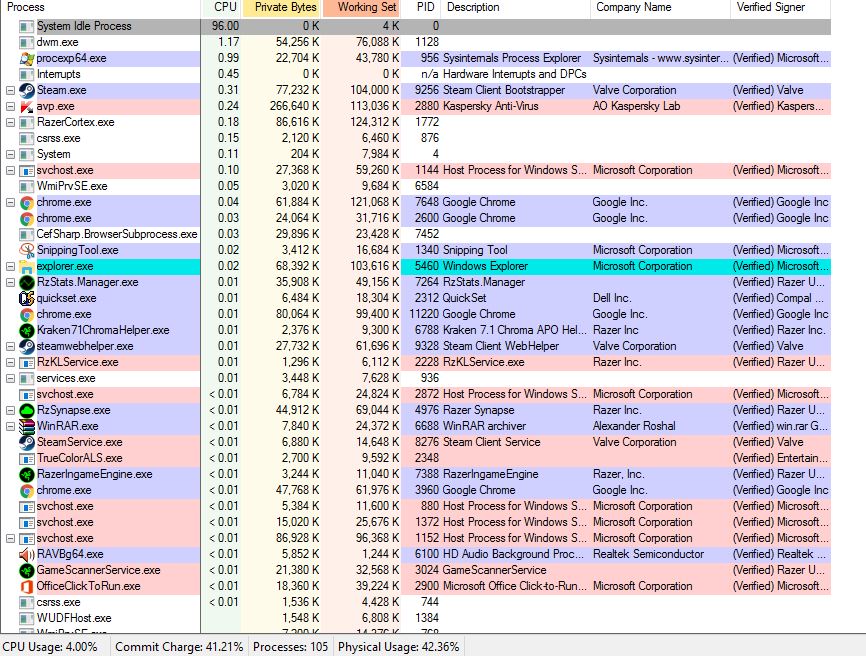This screenshot has width=866, height=656.
Task: Sort by the Private Bytes column header
Action: [282, 8]
